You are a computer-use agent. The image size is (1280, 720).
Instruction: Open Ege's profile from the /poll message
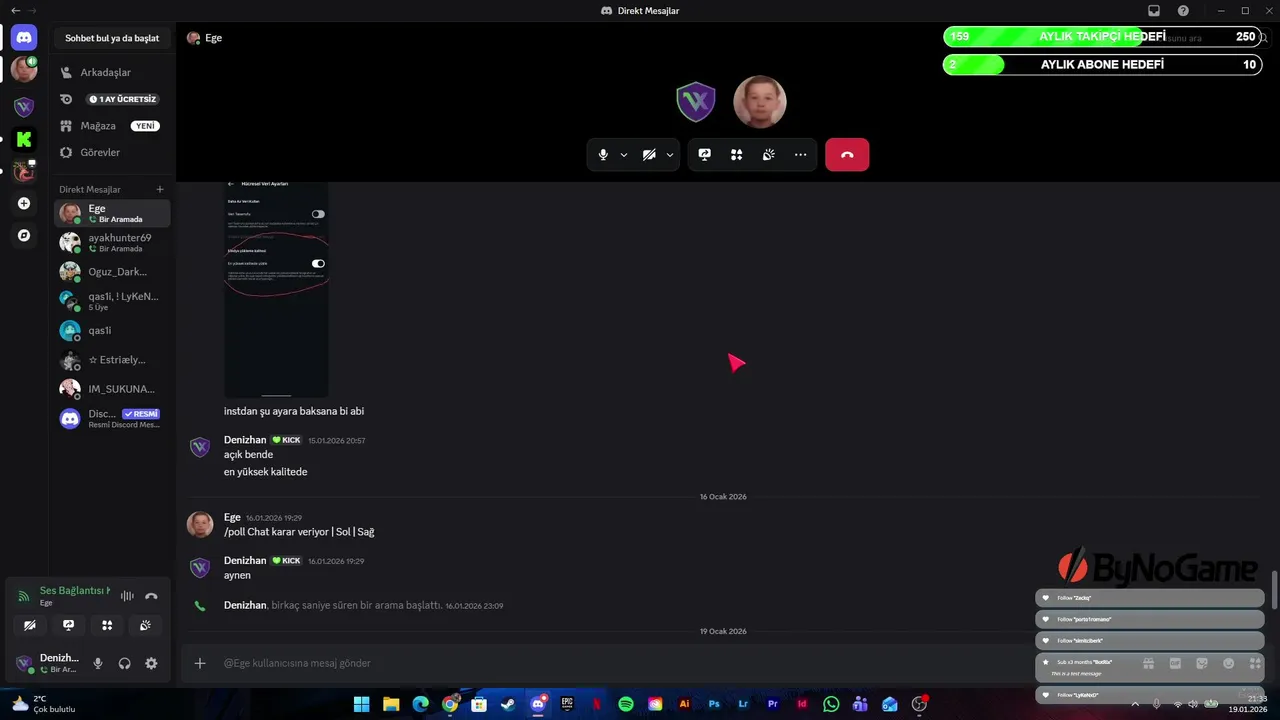point(232,517)
